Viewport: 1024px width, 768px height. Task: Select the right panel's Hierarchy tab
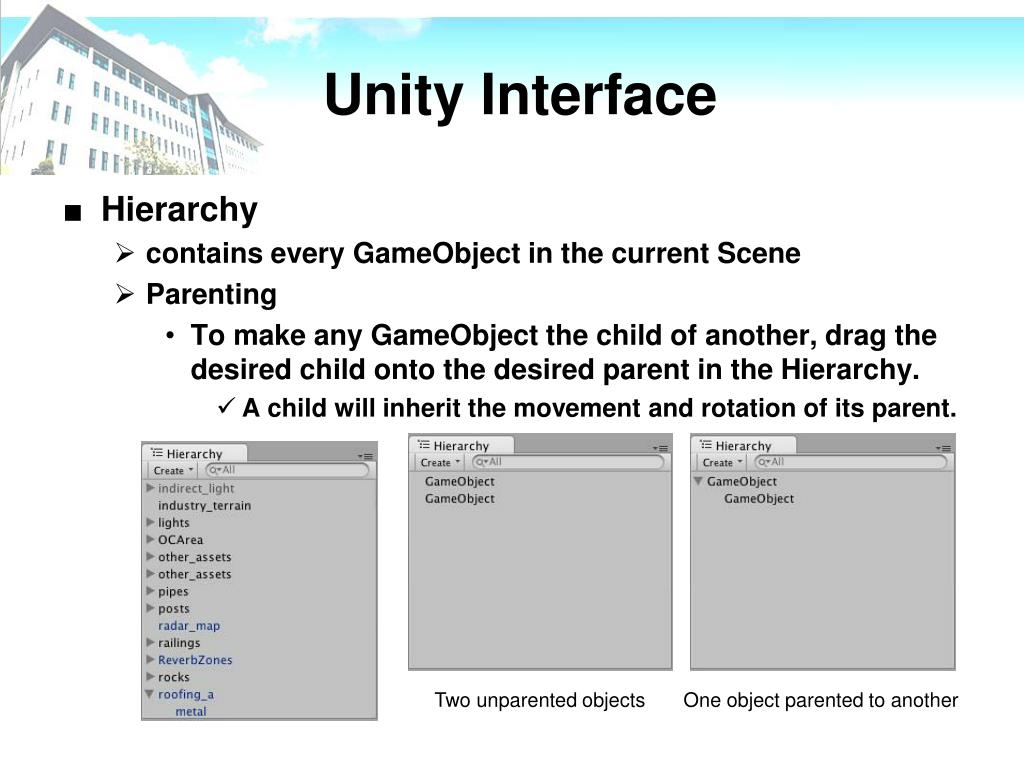point(743,445)
